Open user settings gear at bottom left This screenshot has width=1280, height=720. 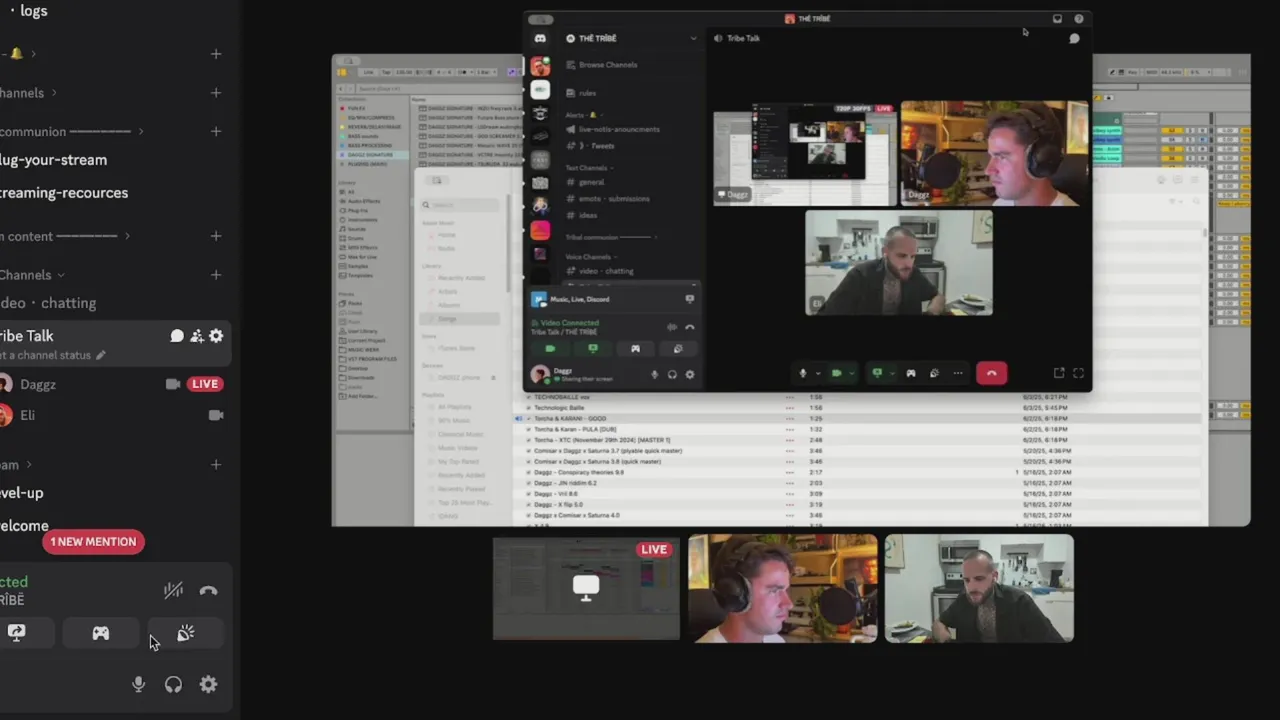click(x=208, y=685)
